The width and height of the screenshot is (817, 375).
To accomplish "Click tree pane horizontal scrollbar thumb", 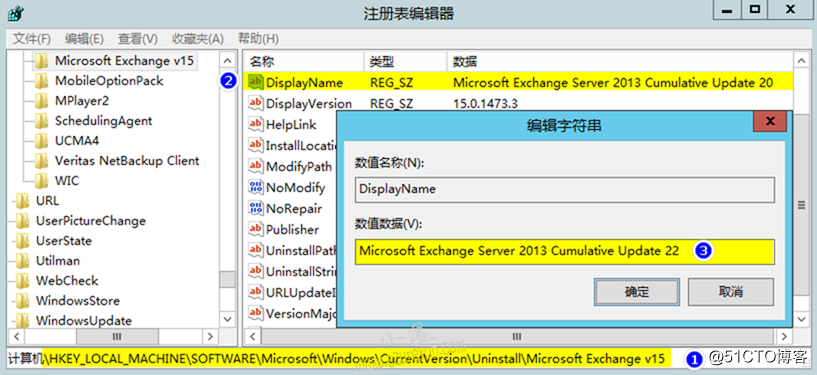I will (117, 336).
